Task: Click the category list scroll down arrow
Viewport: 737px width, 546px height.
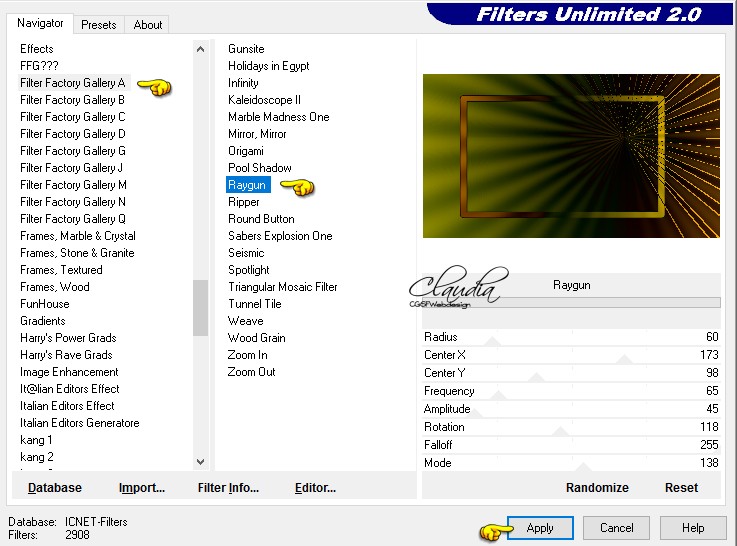Action: pos(200,461)
